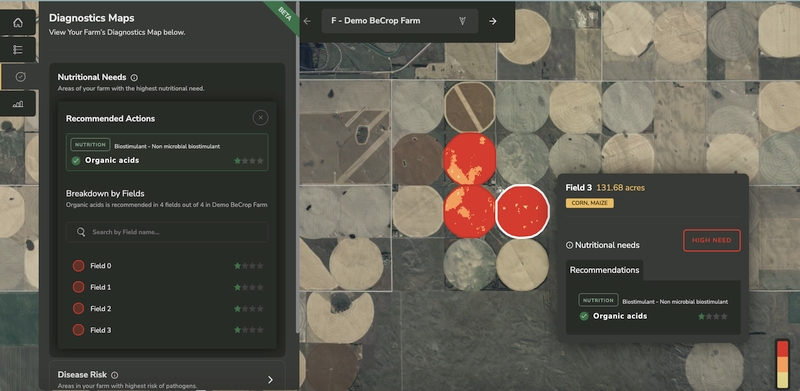Viewport: 800px width, 391px height.
Task: Switch to the Recommendations tab
Action: point(604,270)
